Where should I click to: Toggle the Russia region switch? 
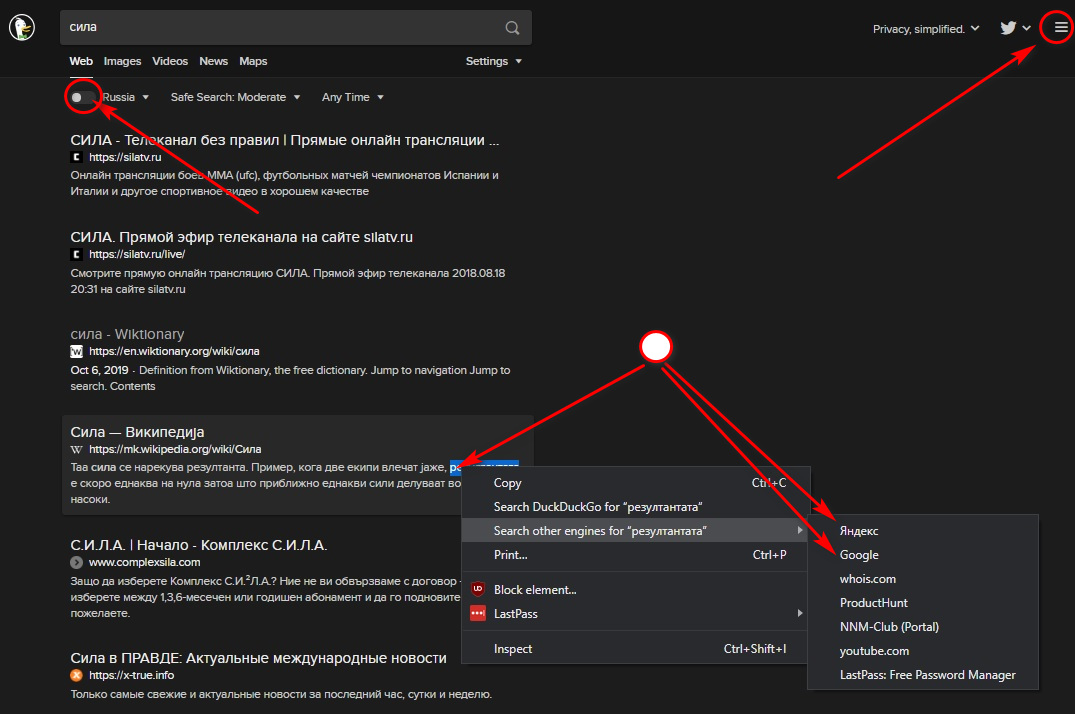pyautogui.click(x=83, y=97)
